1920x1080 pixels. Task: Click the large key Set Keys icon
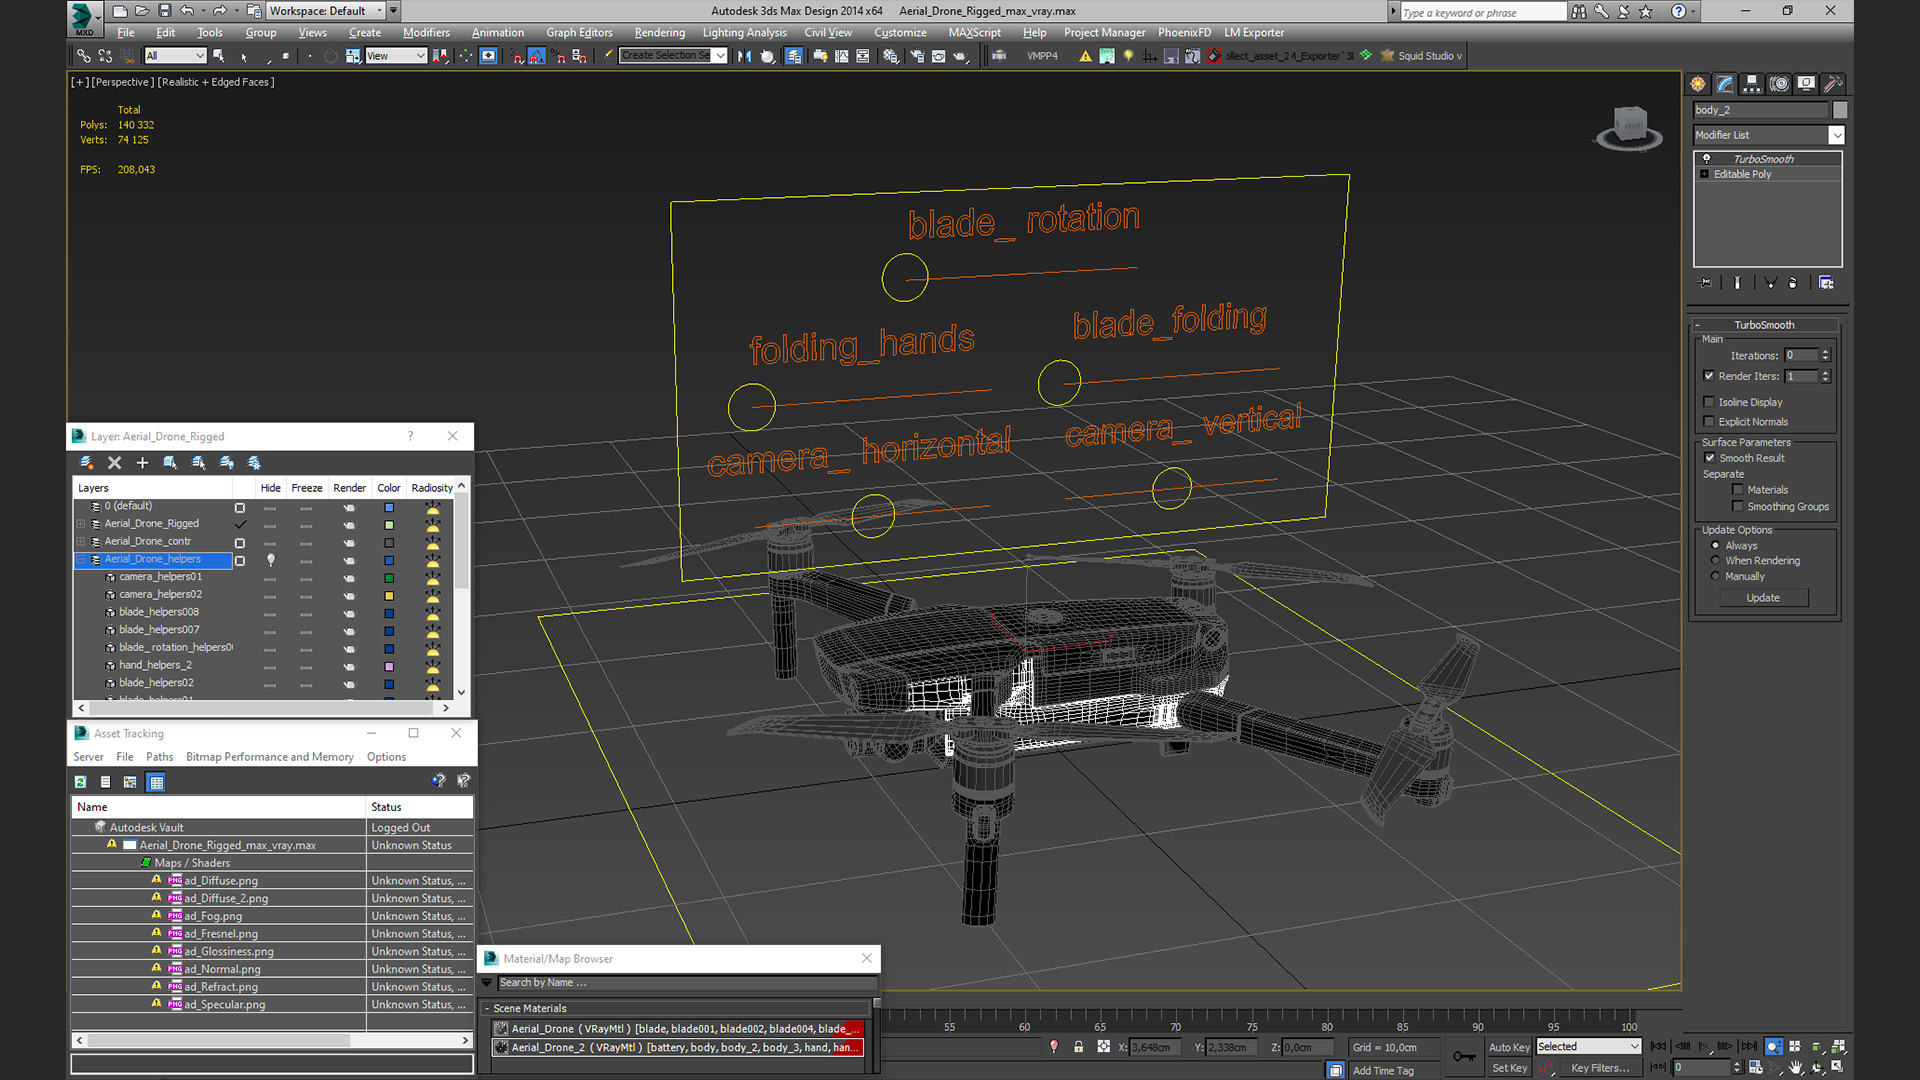click(x=1464, y=1056)
